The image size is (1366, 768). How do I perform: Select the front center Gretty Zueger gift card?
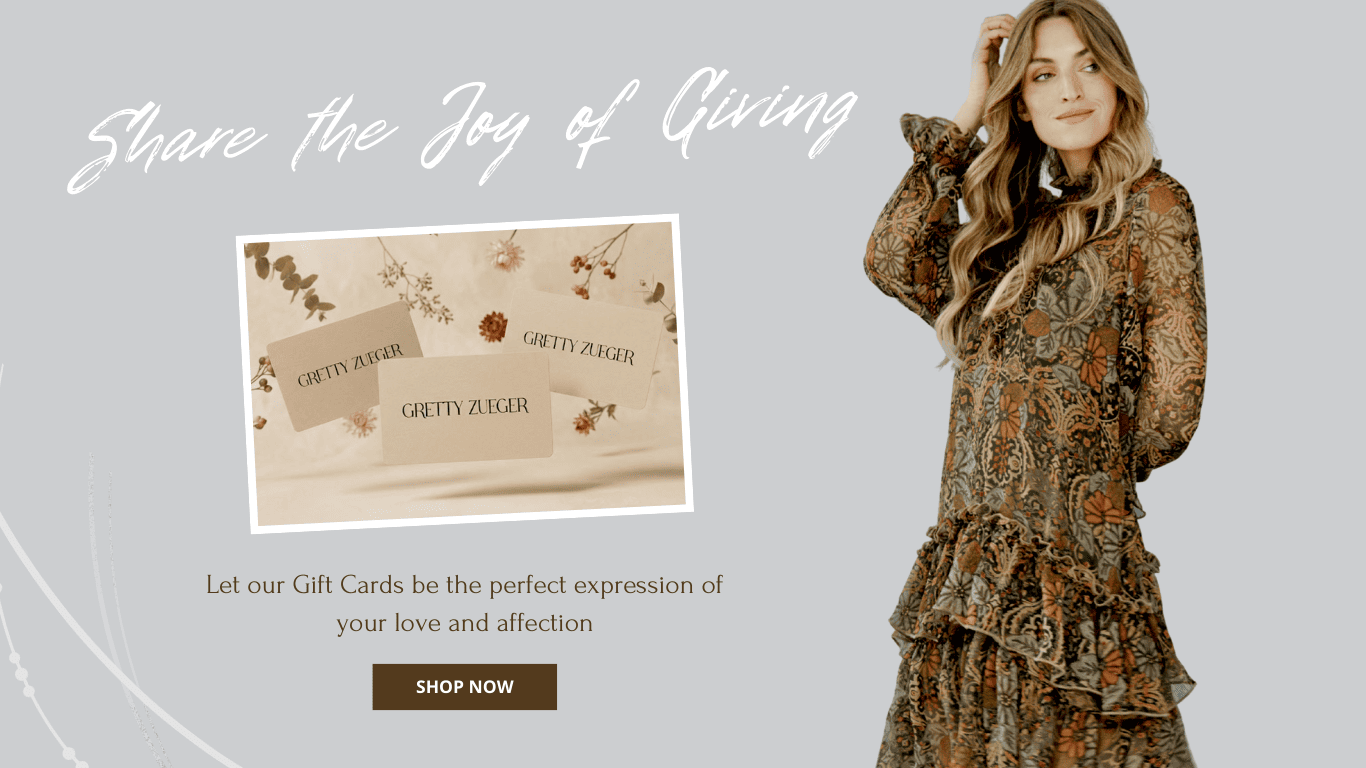coord(466,409)
